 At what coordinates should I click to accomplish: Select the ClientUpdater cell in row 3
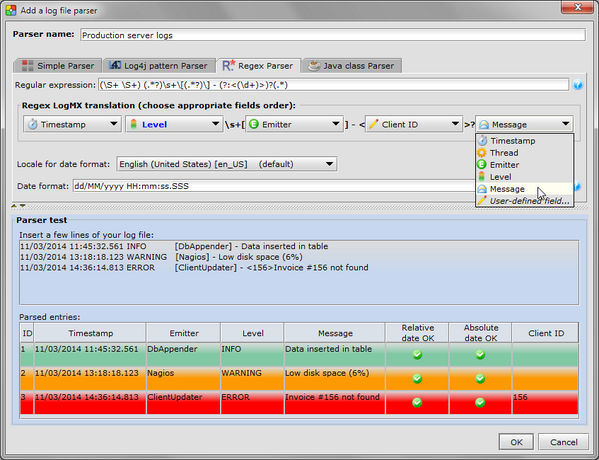point(183,402)
